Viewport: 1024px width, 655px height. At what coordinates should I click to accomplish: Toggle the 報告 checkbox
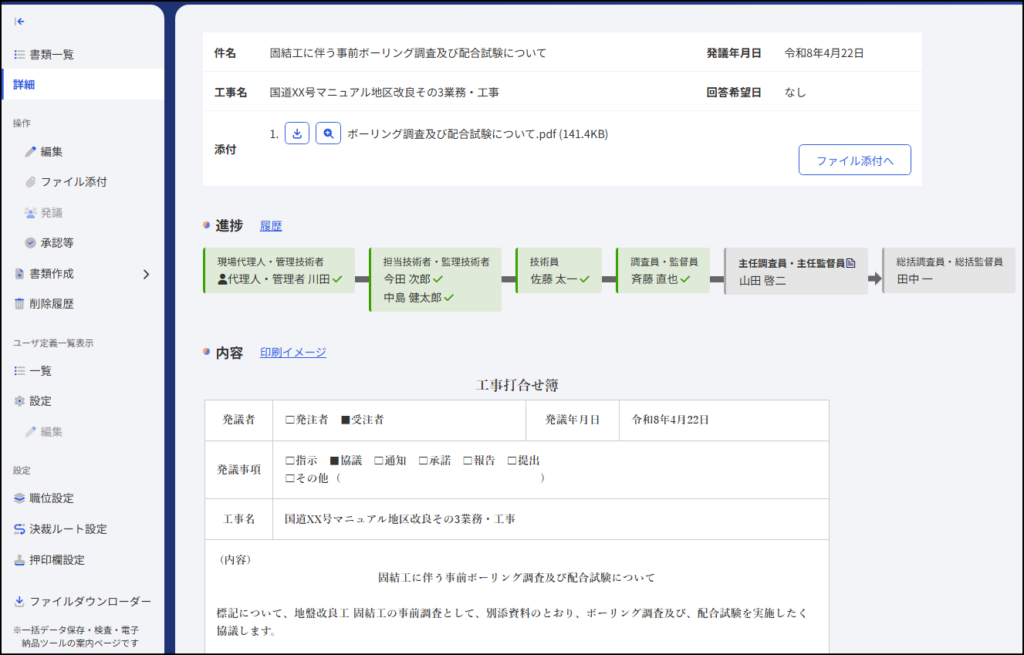coord(468,461)
